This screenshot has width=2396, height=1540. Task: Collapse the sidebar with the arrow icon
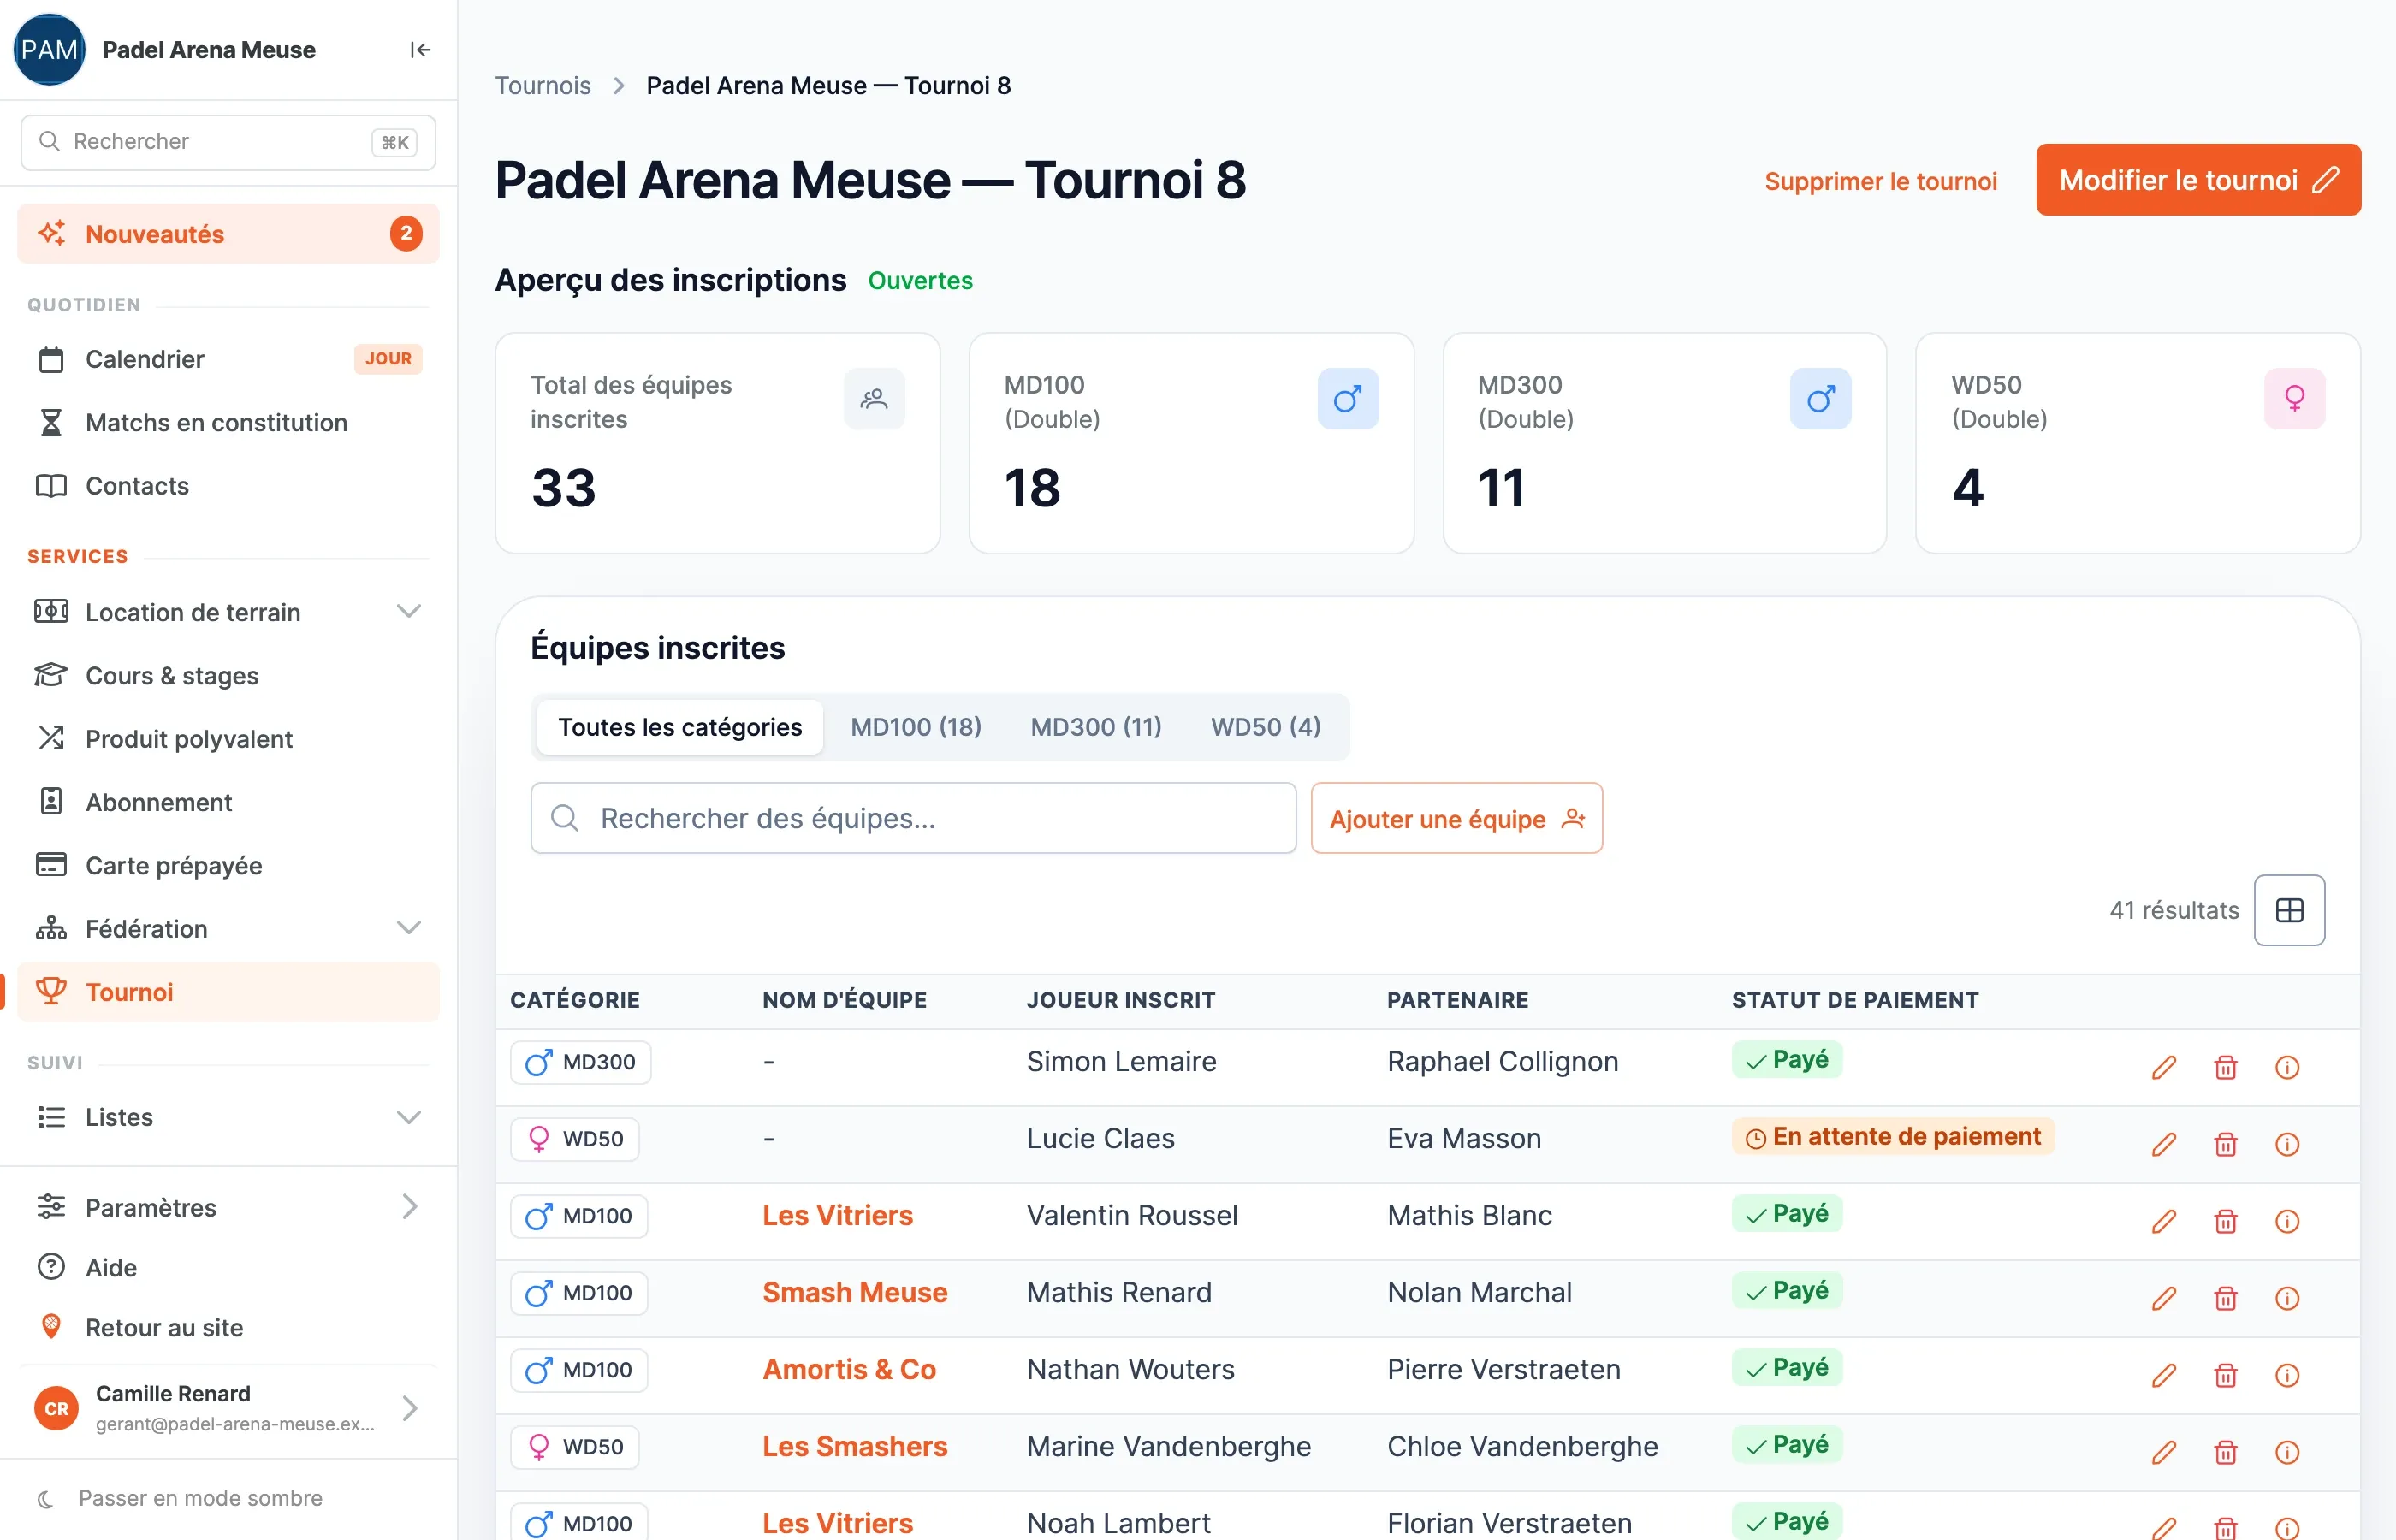point(420,50)
